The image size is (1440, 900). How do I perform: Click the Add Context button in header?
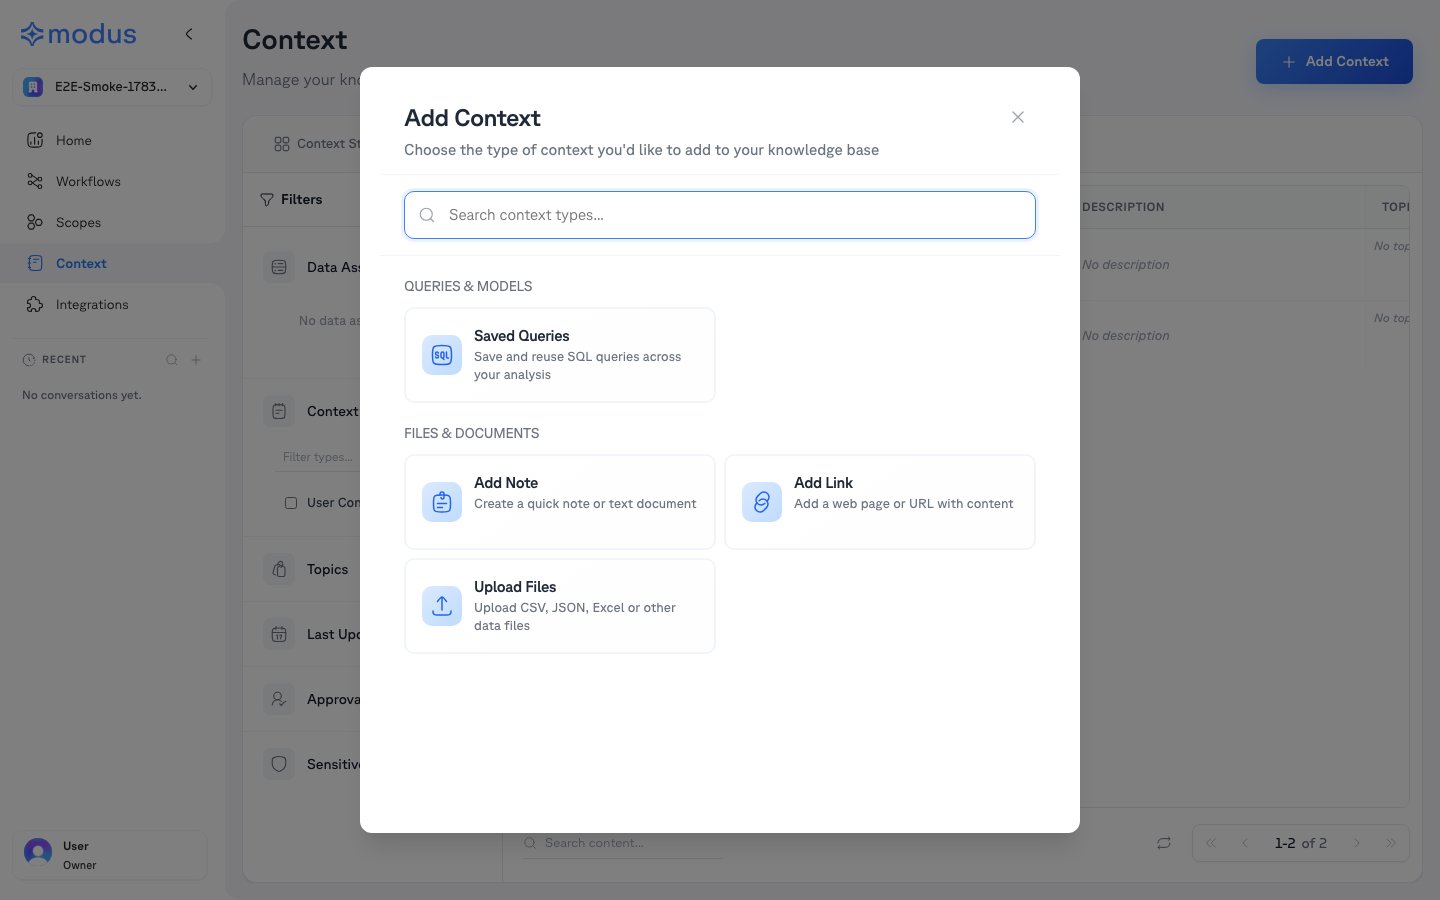(1334, 61)
